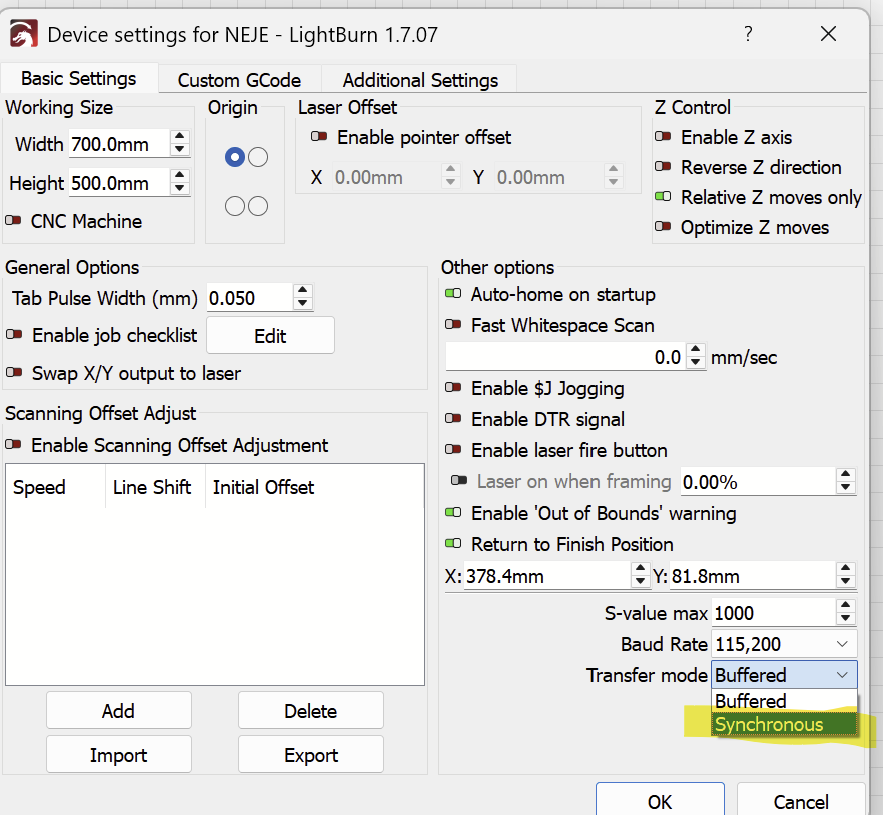This screenshot has width=883, height=815.
Task: Toggle Fast Whitespace Scan
Action: [453, 325]
